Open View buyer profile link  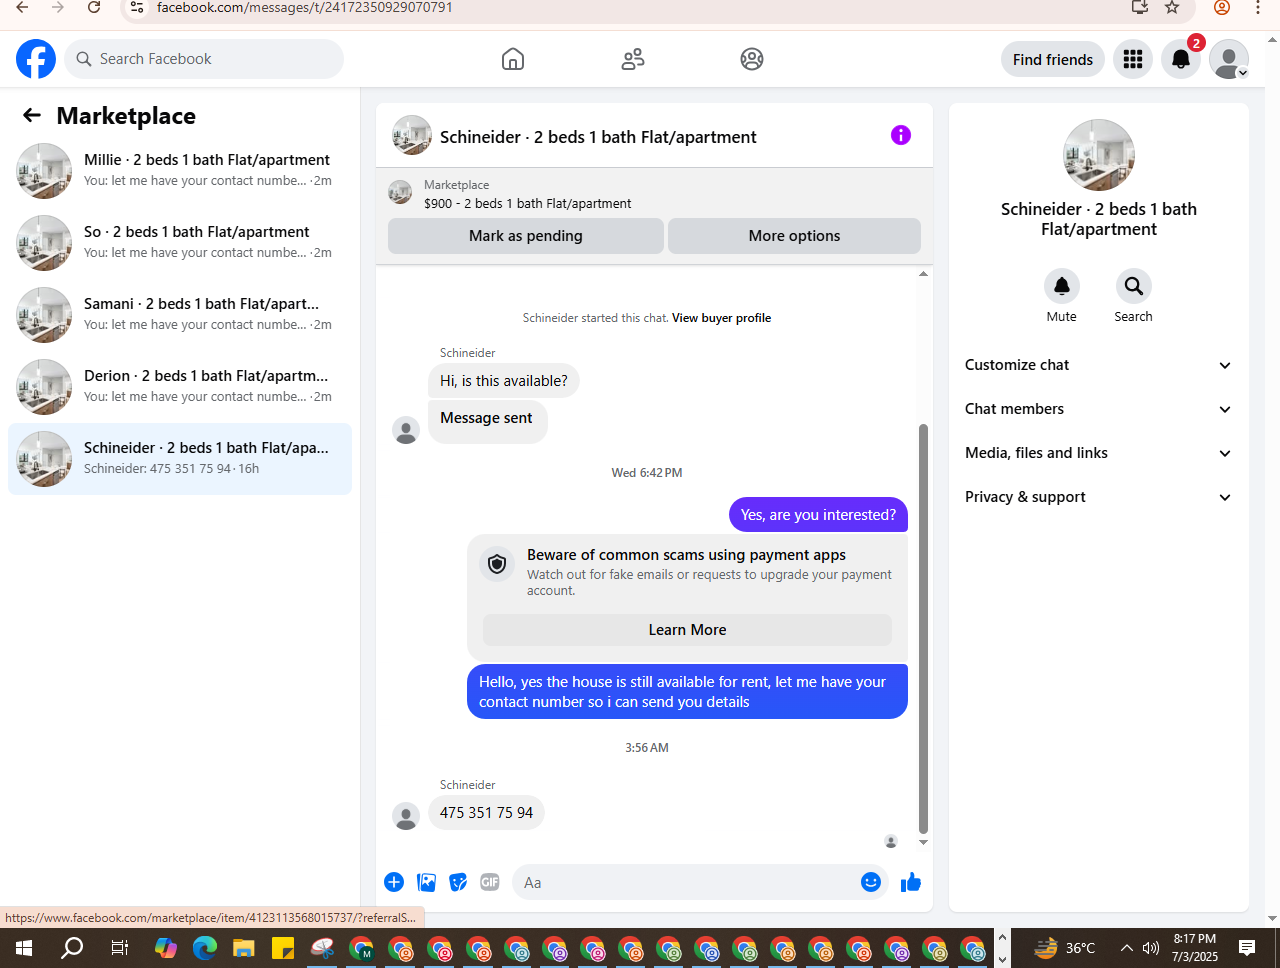(x=721, y=318)
